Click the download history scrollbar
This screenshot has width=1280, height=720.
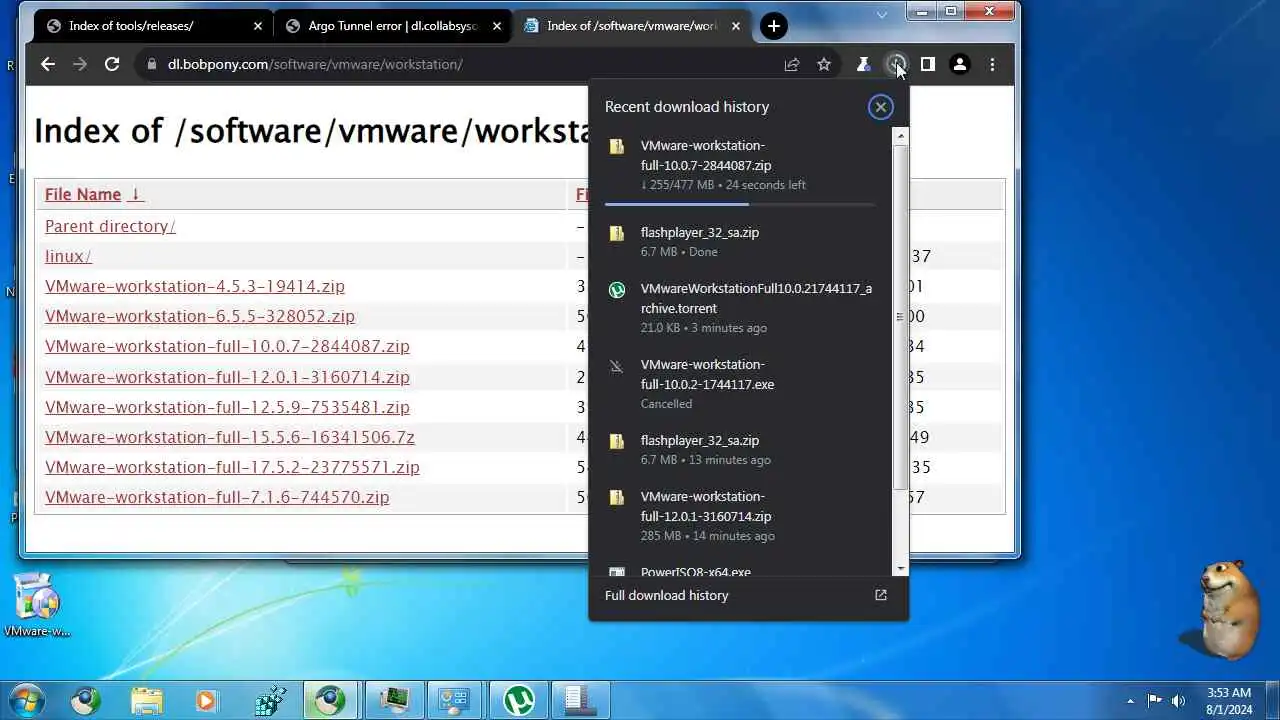[x=900, y=316]
